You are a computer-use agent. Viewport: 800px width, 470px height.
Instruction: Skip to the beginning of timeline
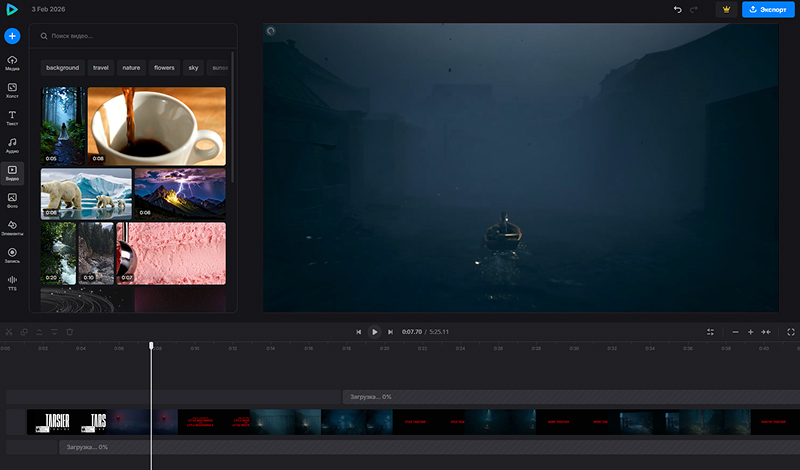coord(358,331)
